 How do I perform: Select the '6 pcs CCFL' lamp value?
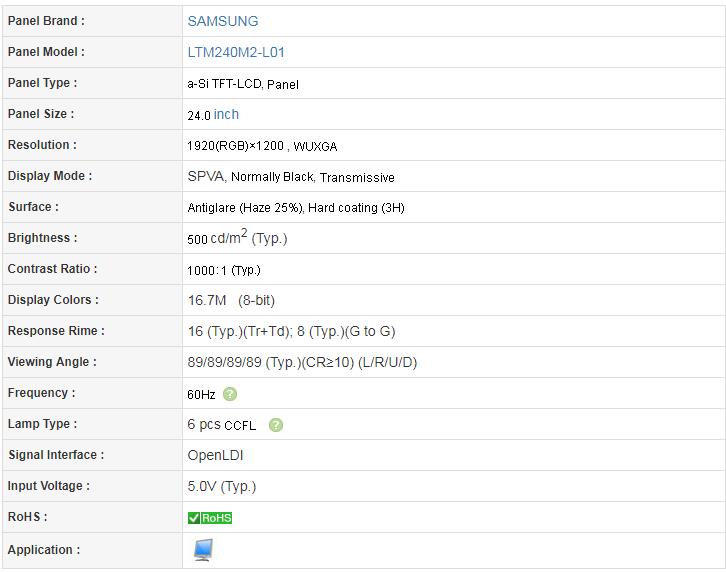click(222, 425)
